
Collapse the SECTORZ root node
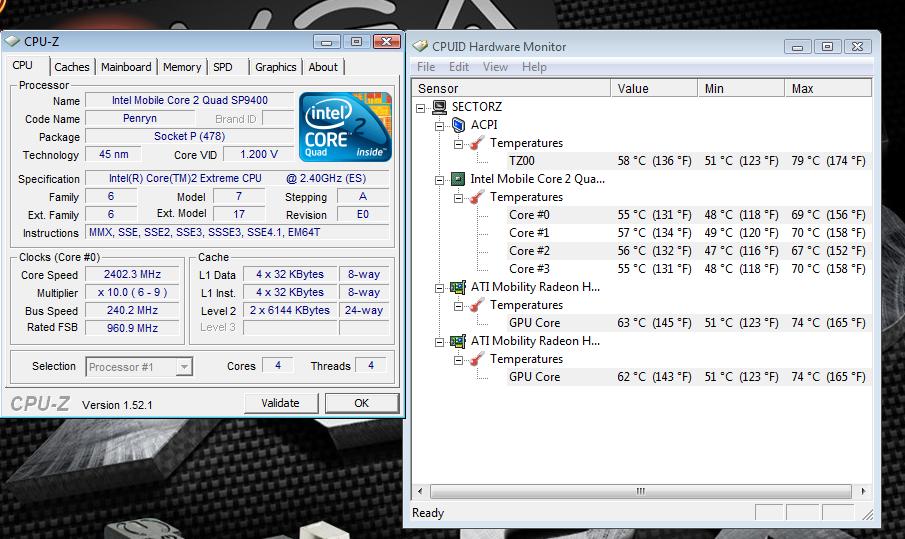coord(421,107)
